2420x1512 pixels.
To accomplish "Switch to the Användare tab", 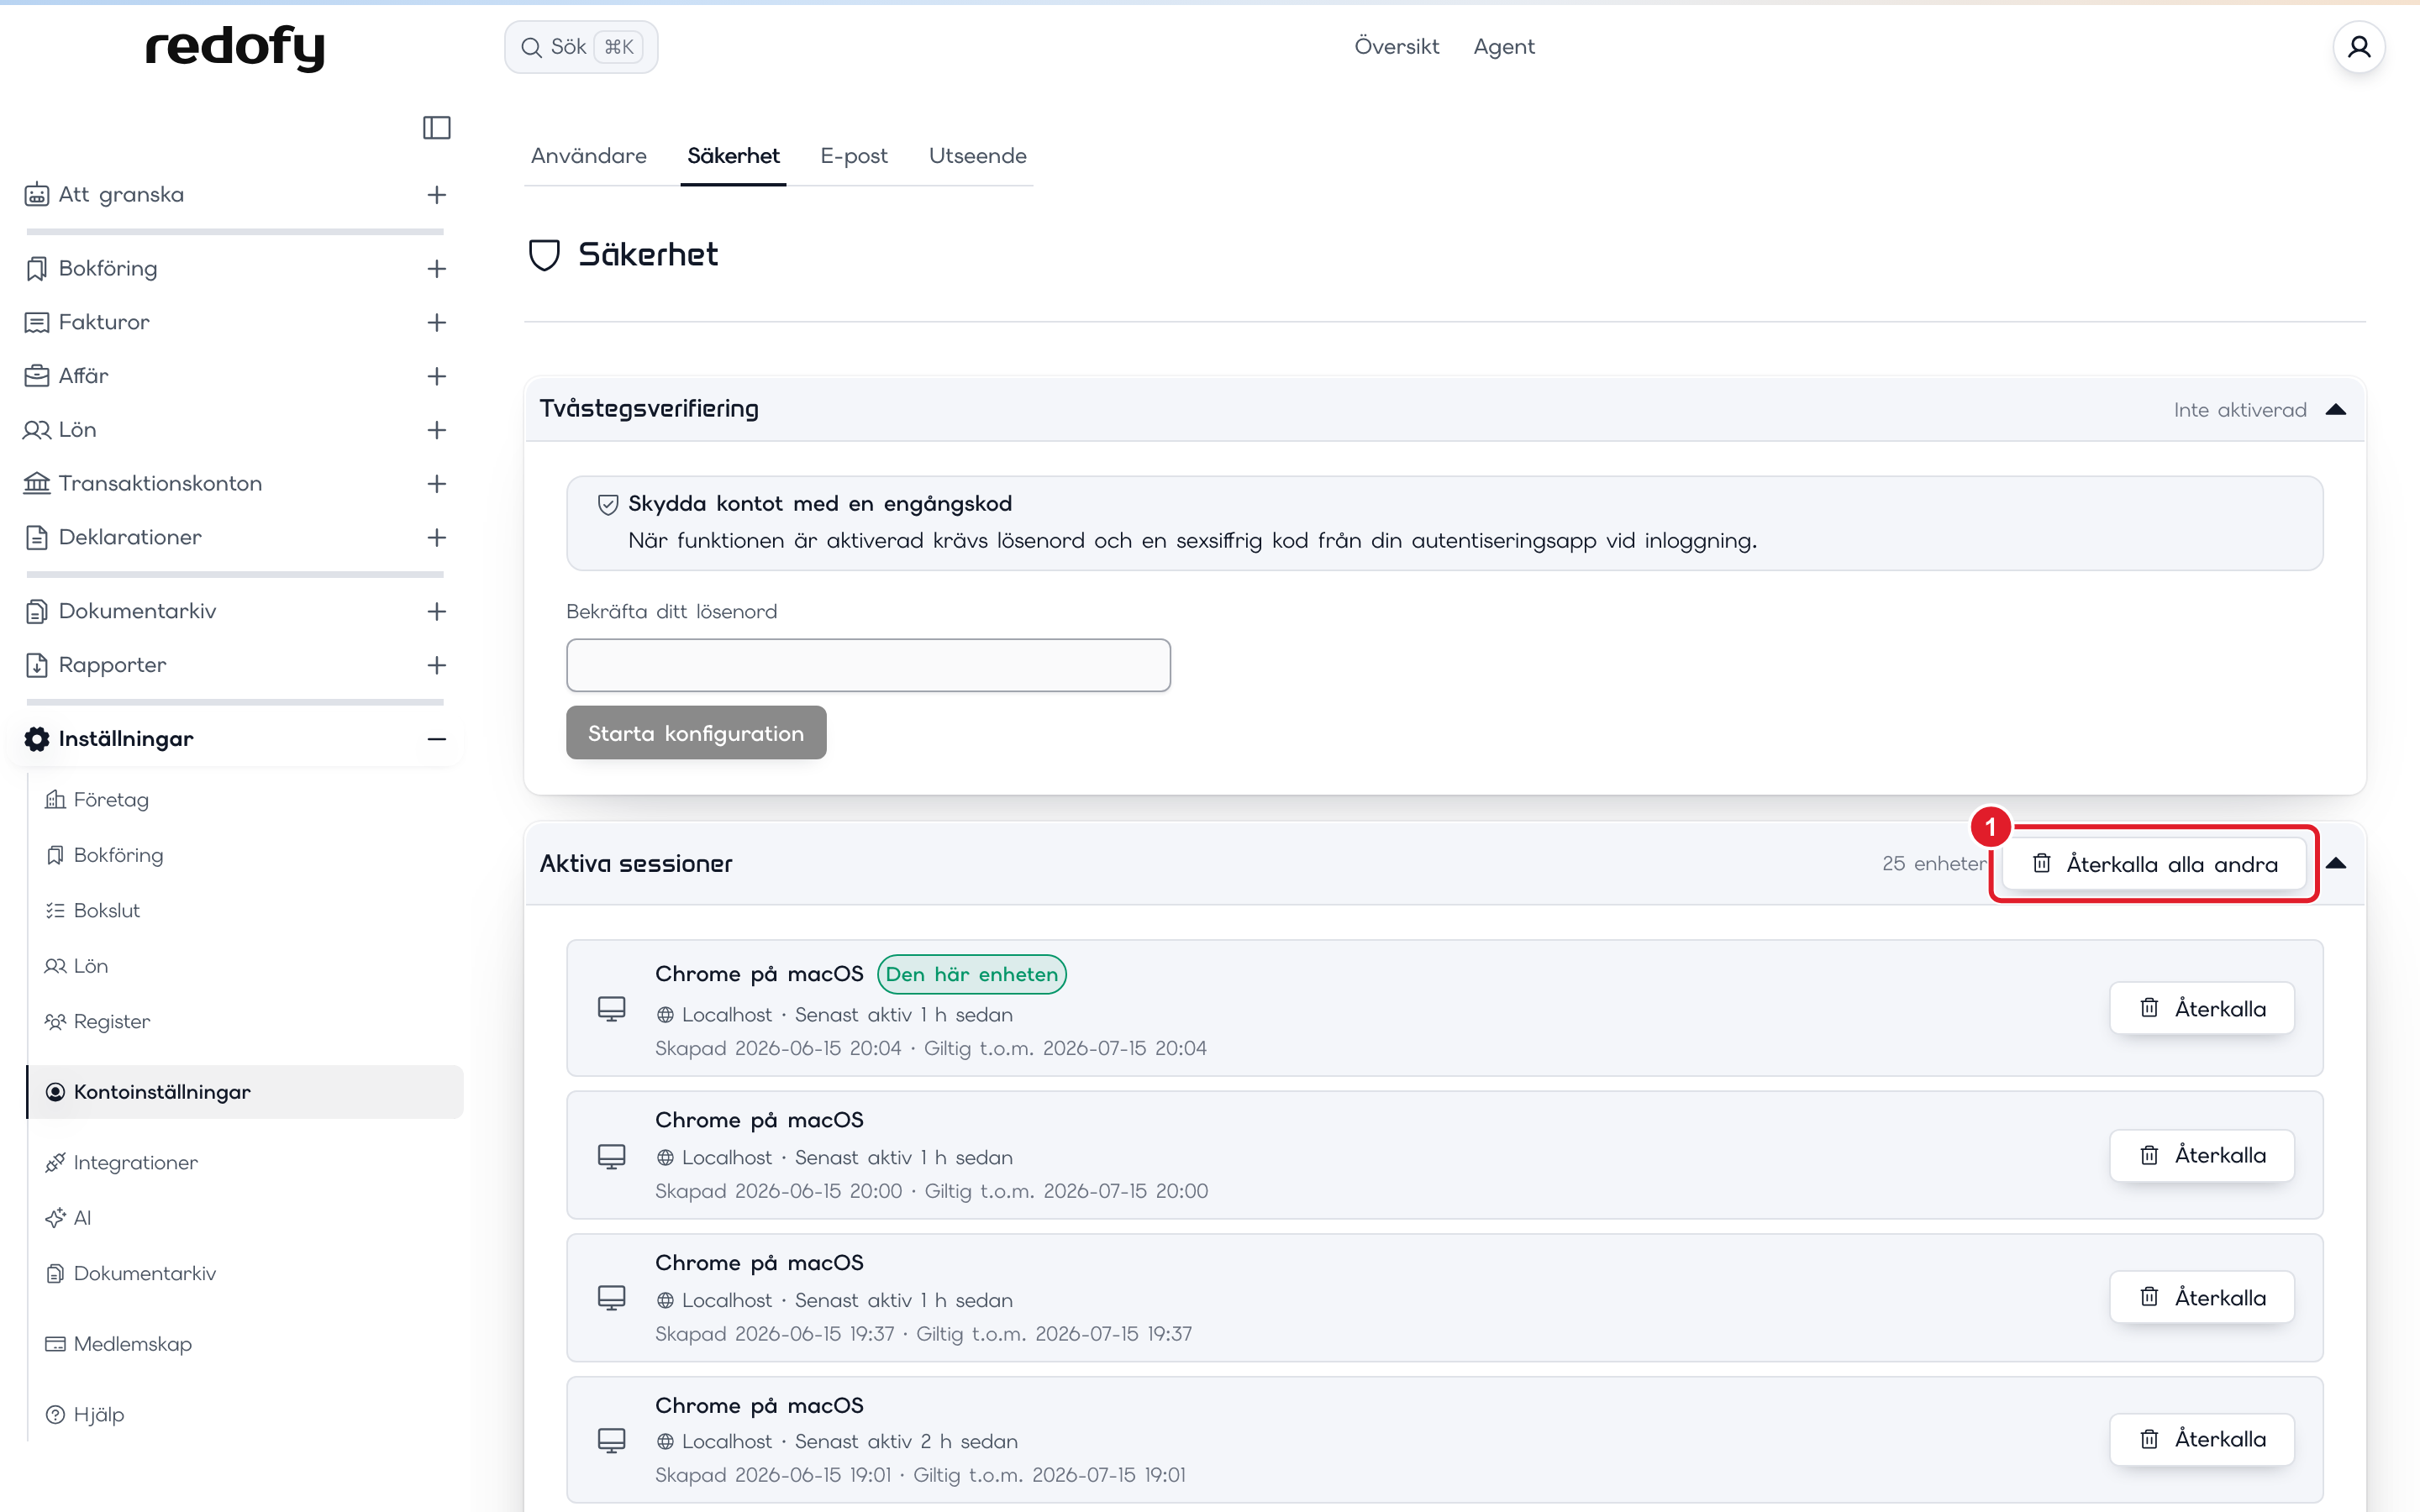I will point(589,156).
